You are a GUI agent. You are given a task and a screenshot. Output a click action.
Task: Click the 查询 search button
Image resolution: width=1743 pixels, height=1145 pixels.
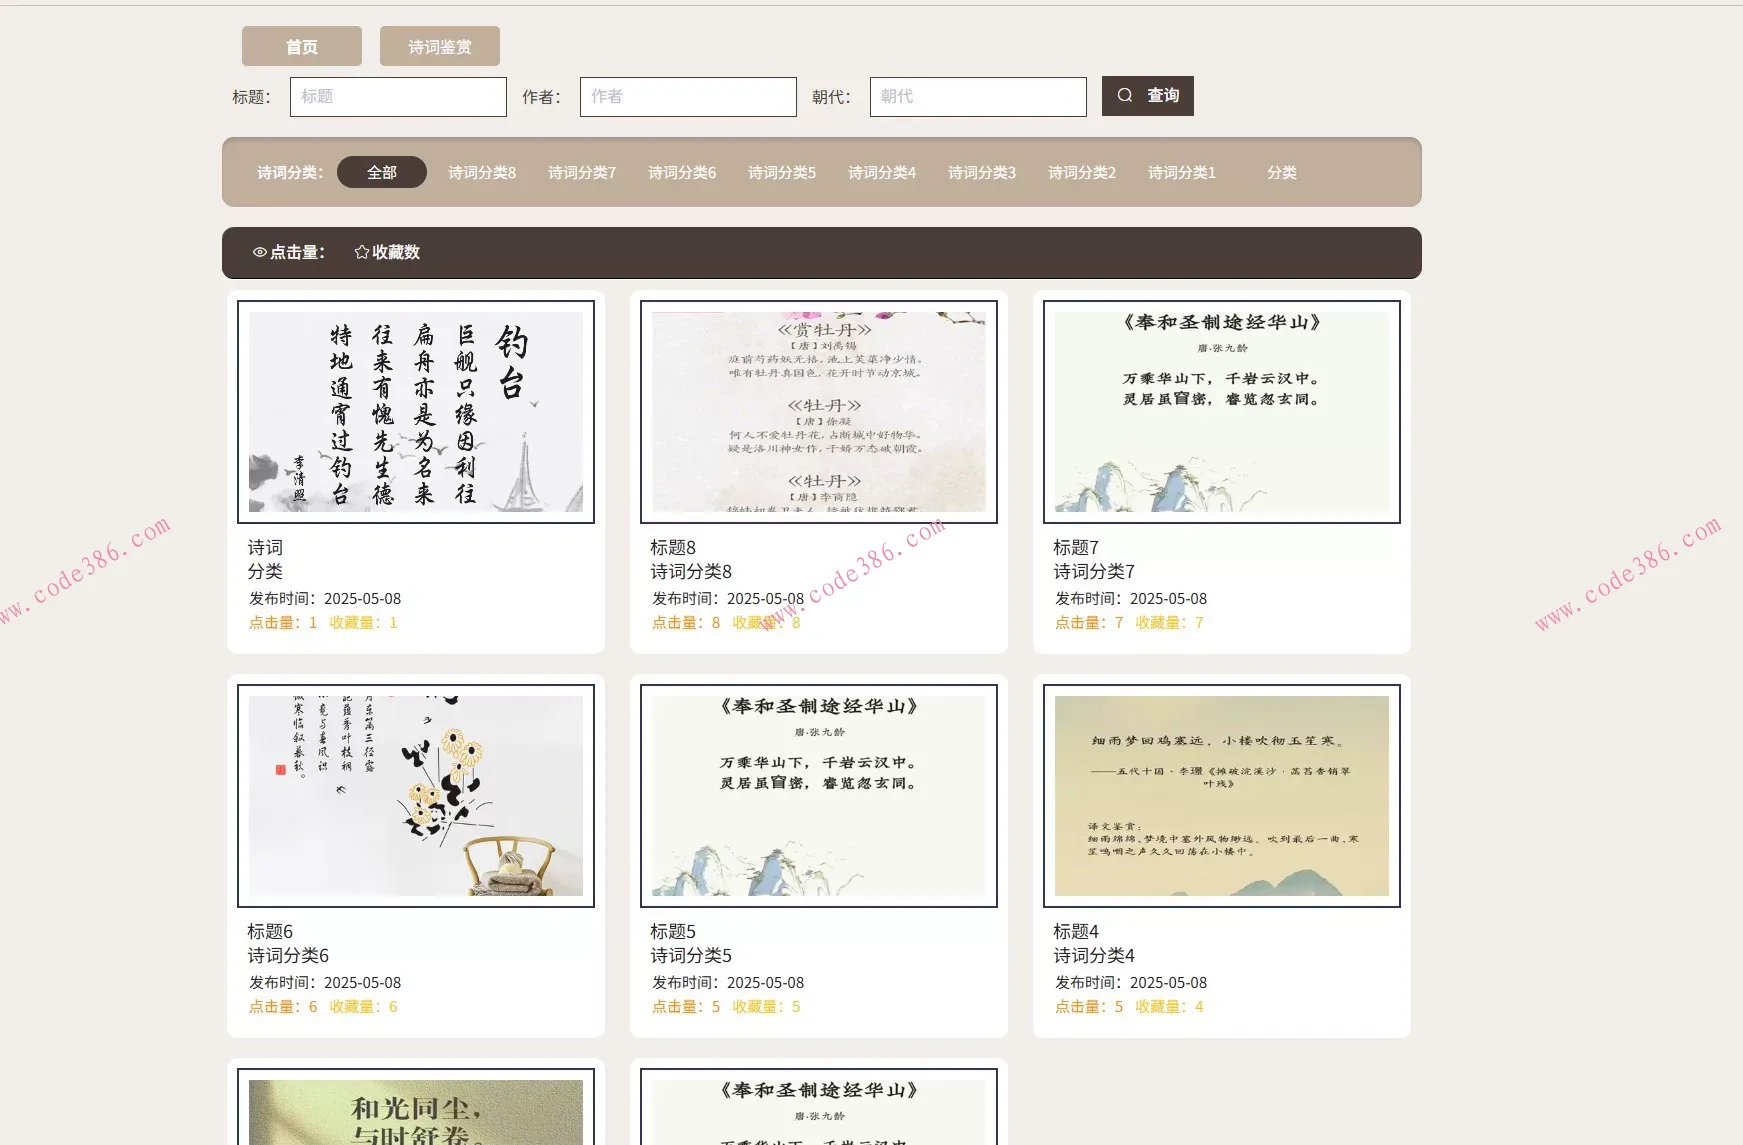[1147, 95]
